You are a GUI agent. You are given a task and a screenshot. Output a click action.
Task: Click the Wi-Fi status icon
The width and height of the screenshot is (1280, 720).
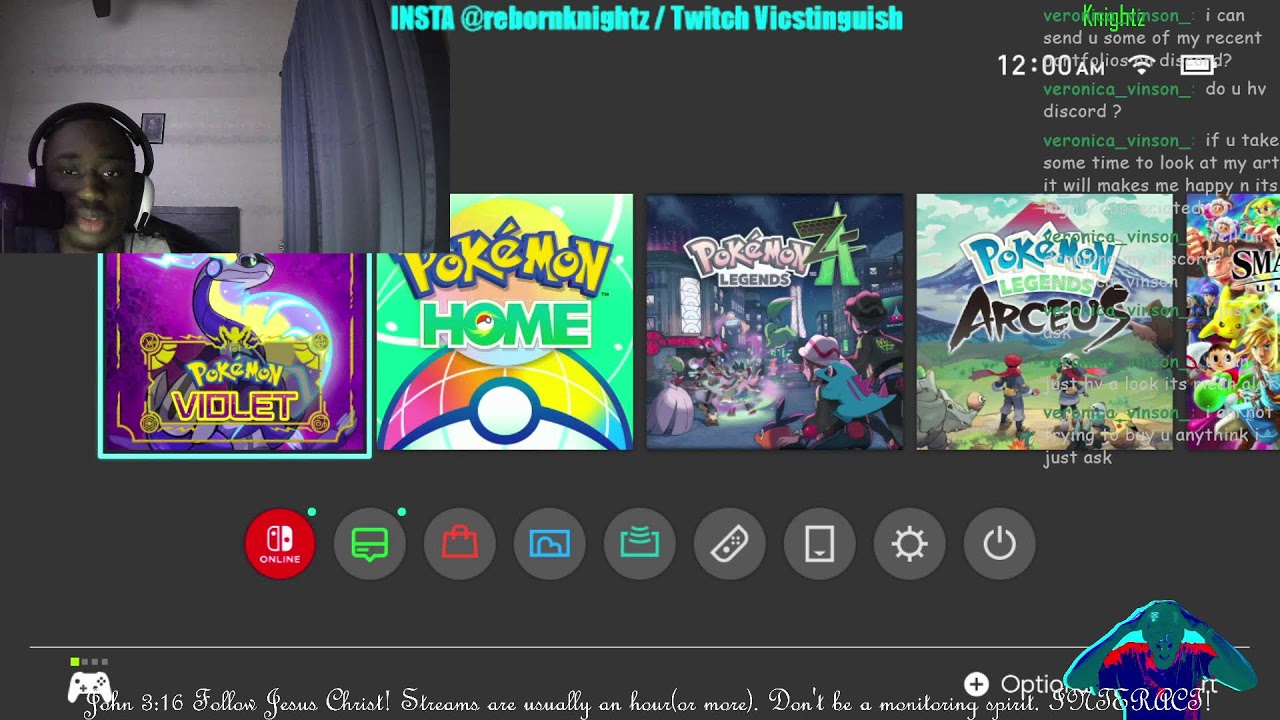point(1141,65)
